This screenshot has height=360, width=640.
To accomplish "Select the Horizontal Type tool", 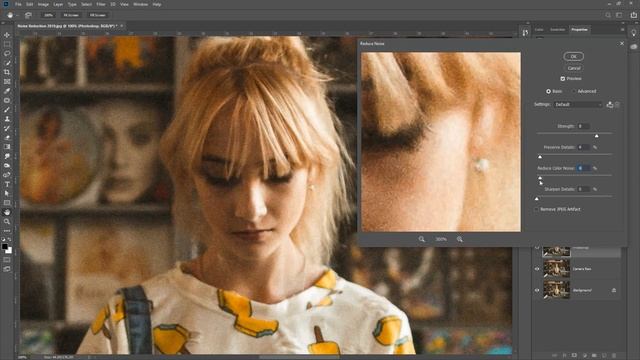I will tap(7, 184).
